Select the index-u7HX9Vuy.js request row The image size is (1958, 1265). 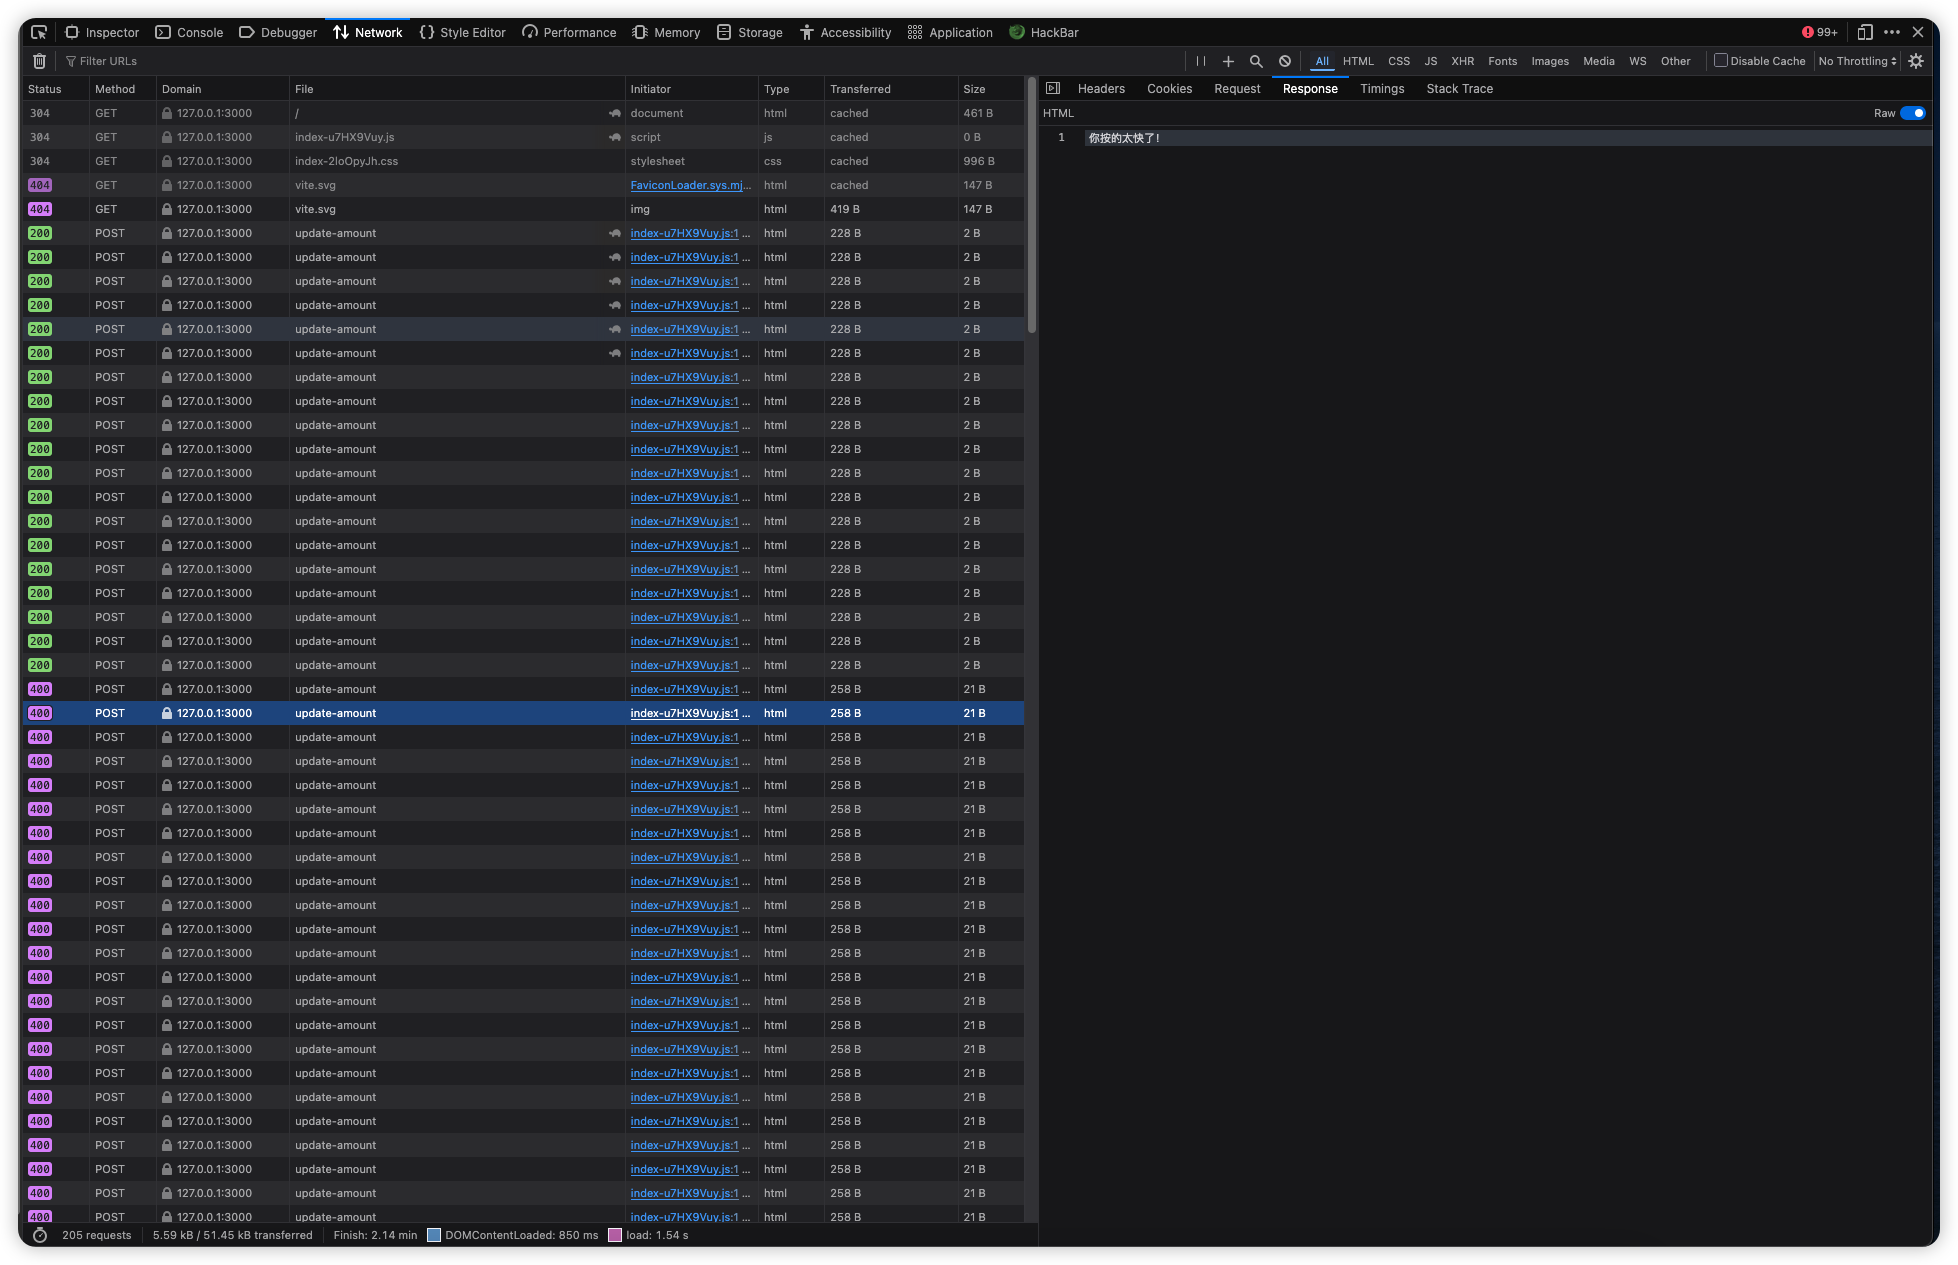[522, 137]
